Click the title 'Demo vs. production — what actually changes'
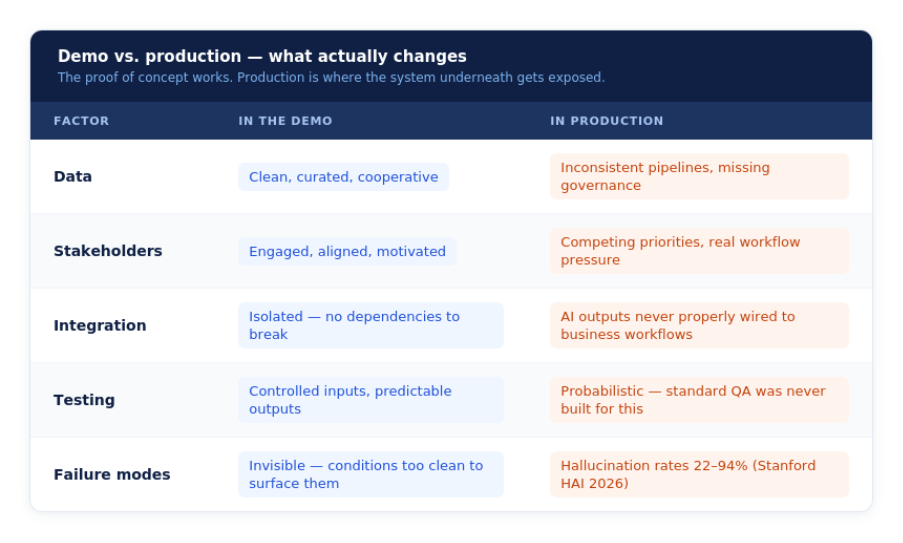The height and width of the screenshot is (543, 903). (x=262, y=56)
